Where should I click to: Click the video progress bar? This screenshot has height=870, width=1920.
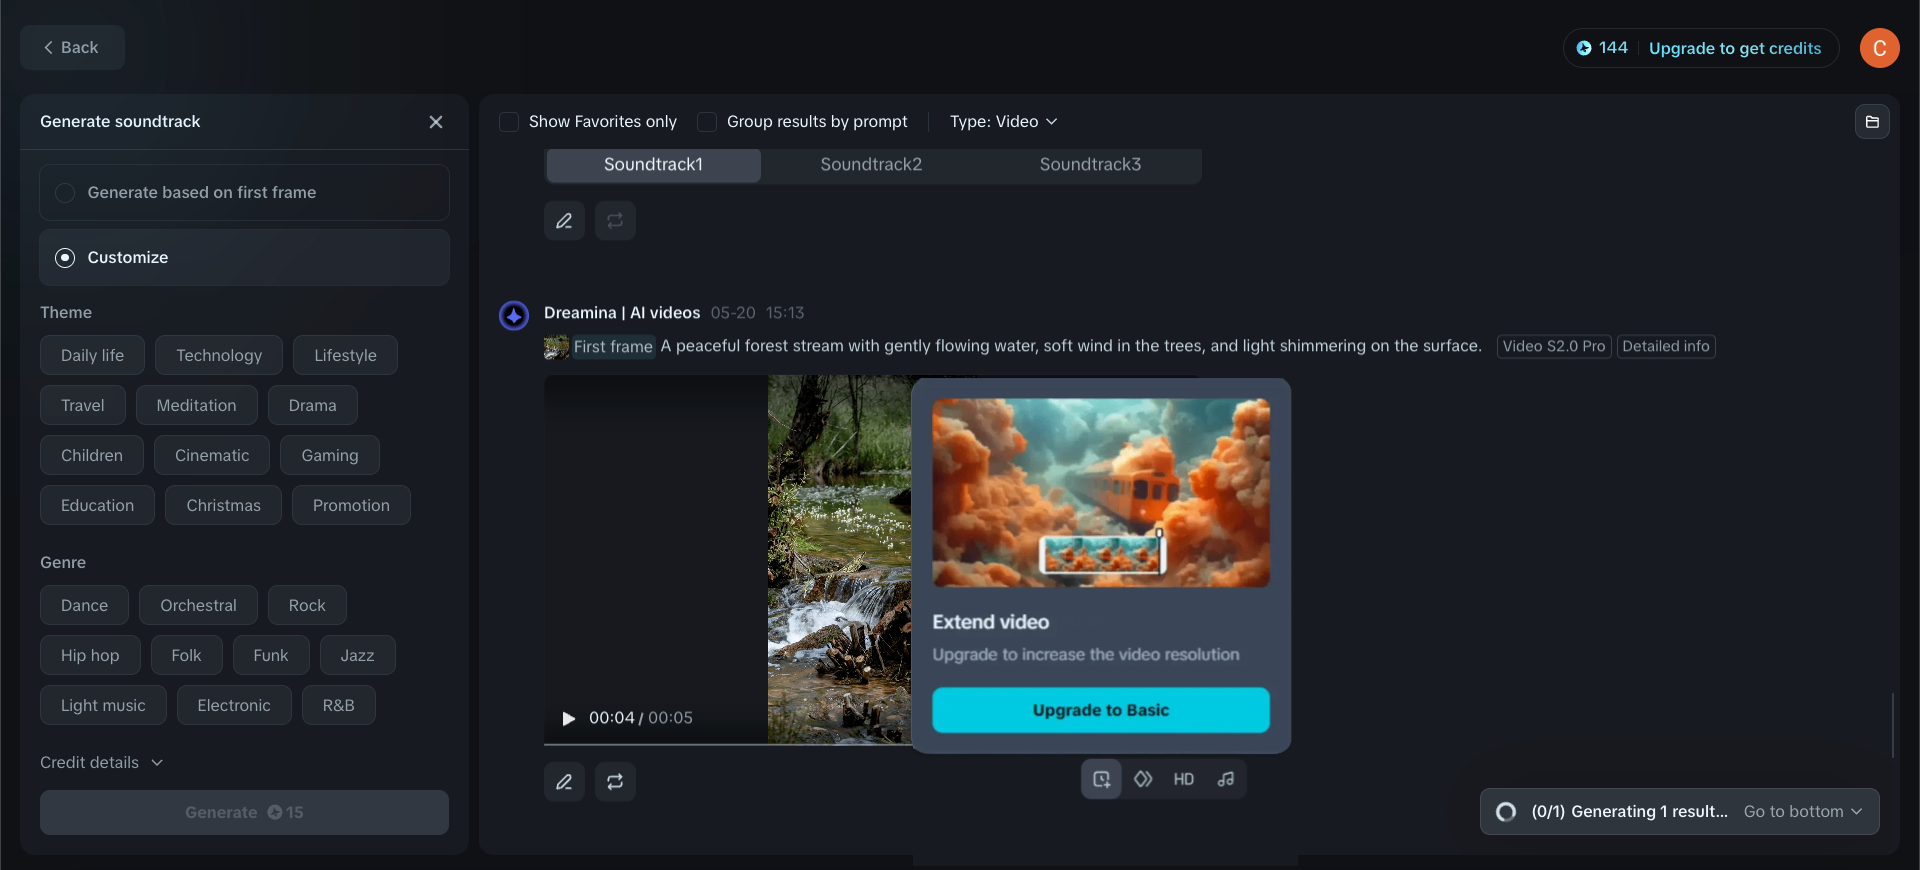point(728,744)
